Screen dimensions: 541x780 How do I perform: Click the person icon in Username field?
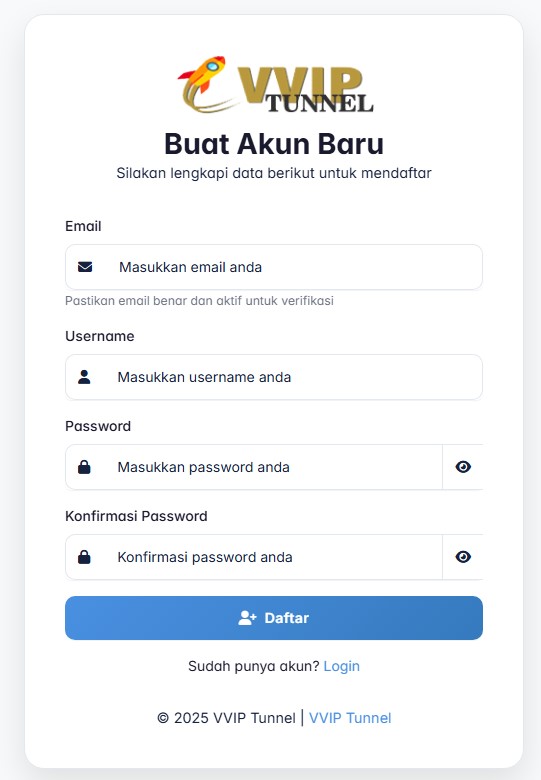click(85, 377)
